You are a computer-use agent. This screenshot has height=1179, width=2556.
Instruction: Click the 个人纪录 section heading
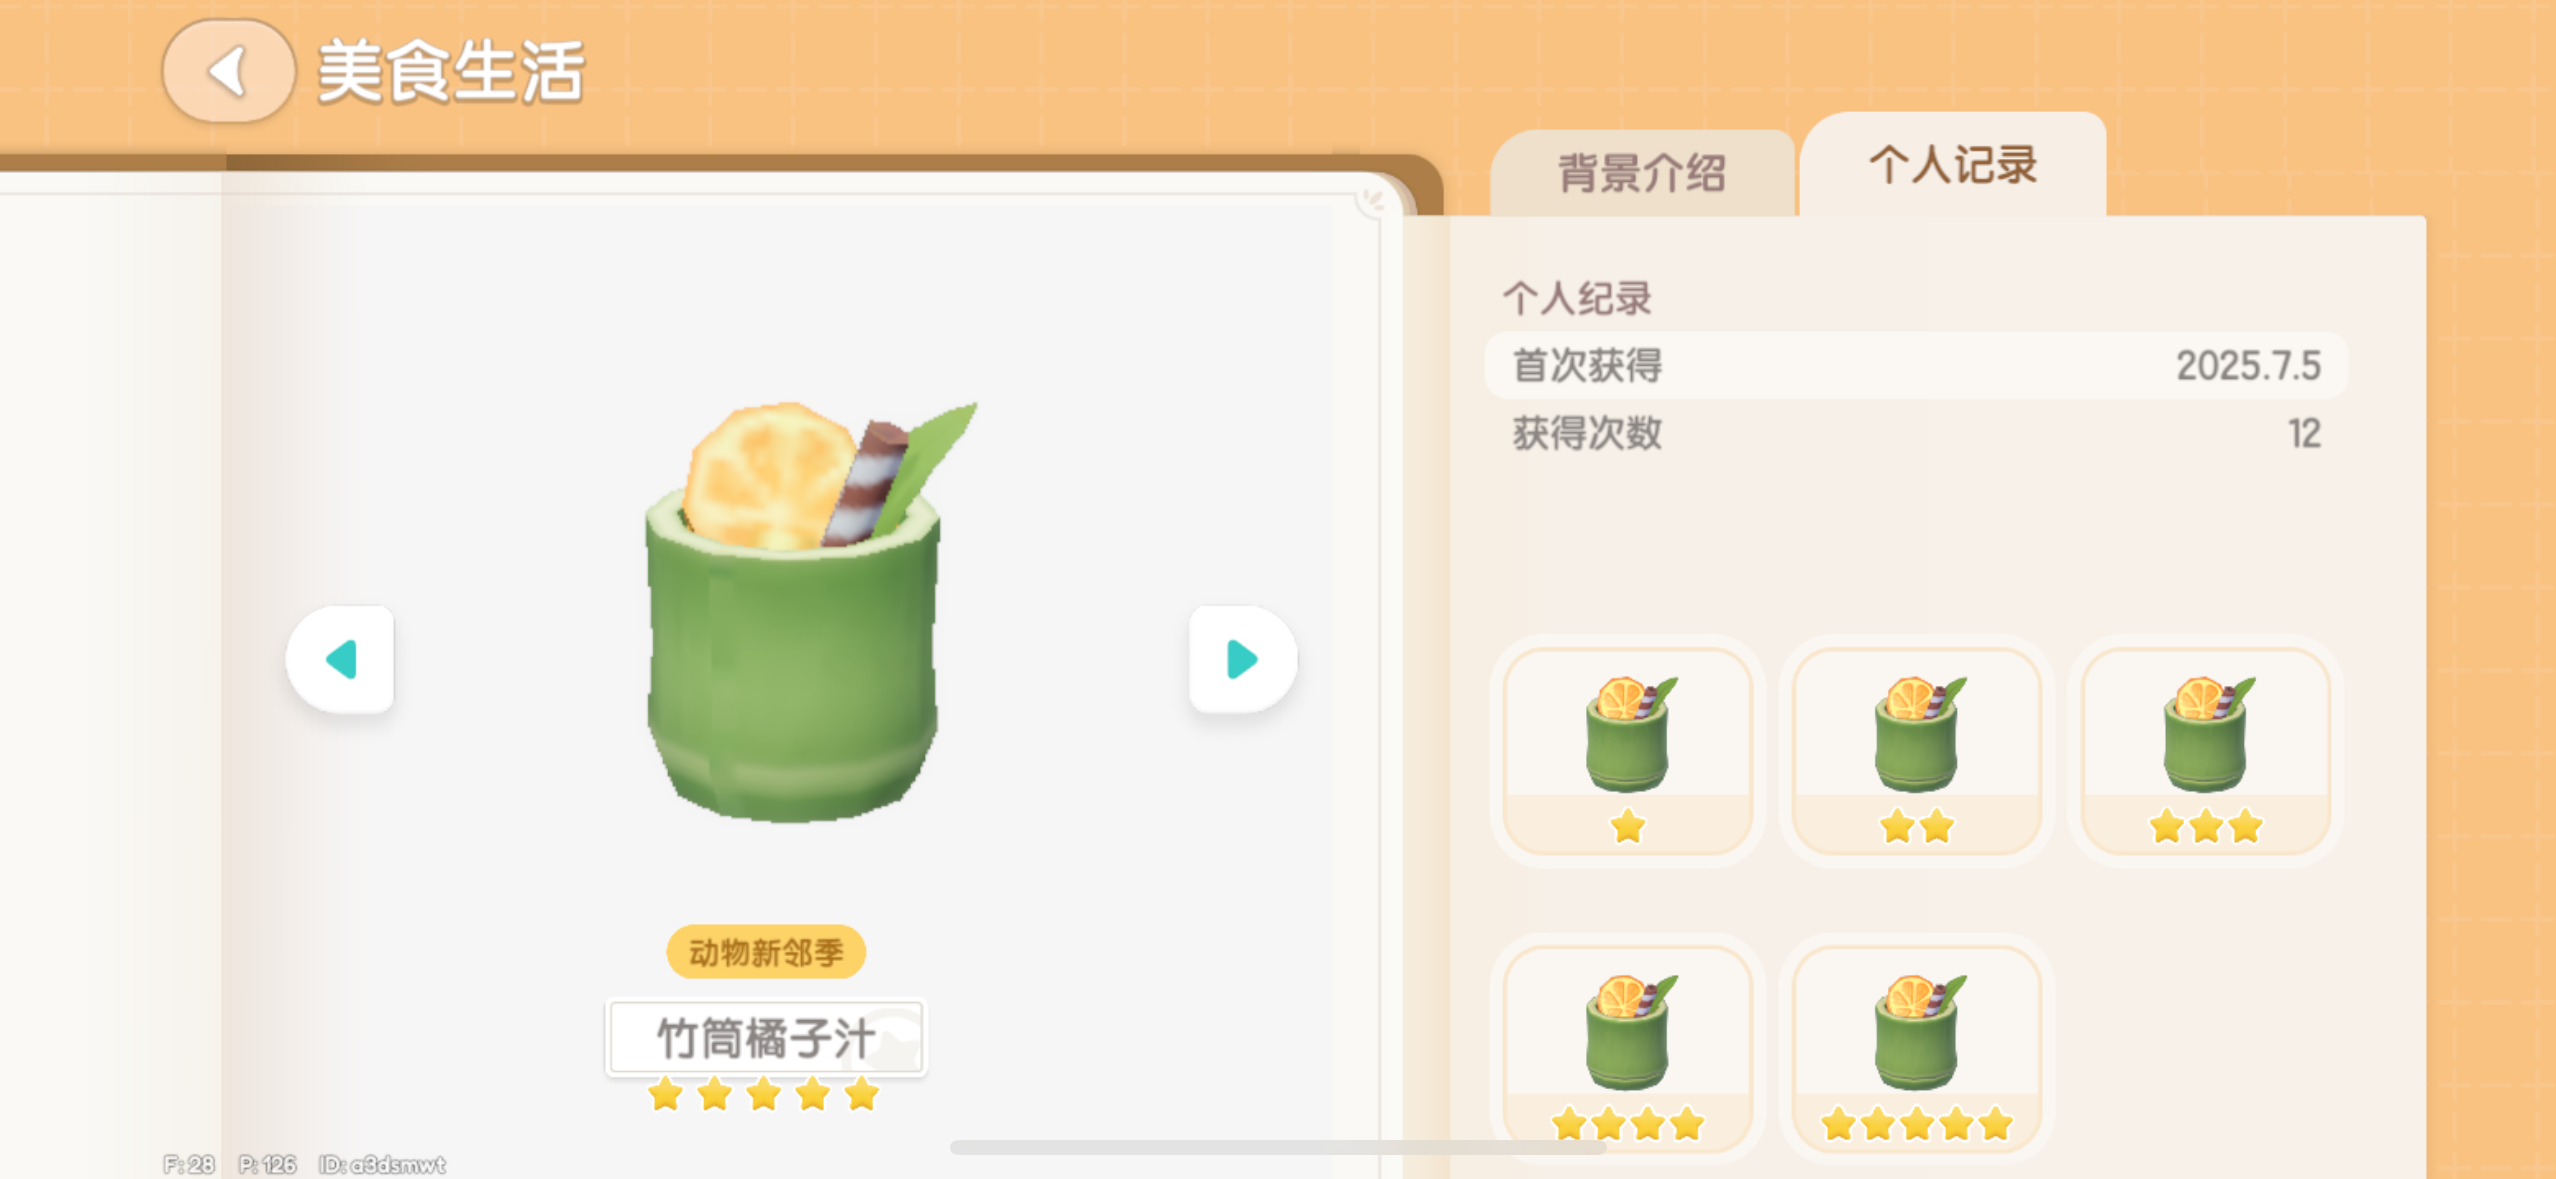coord(1577,298)
